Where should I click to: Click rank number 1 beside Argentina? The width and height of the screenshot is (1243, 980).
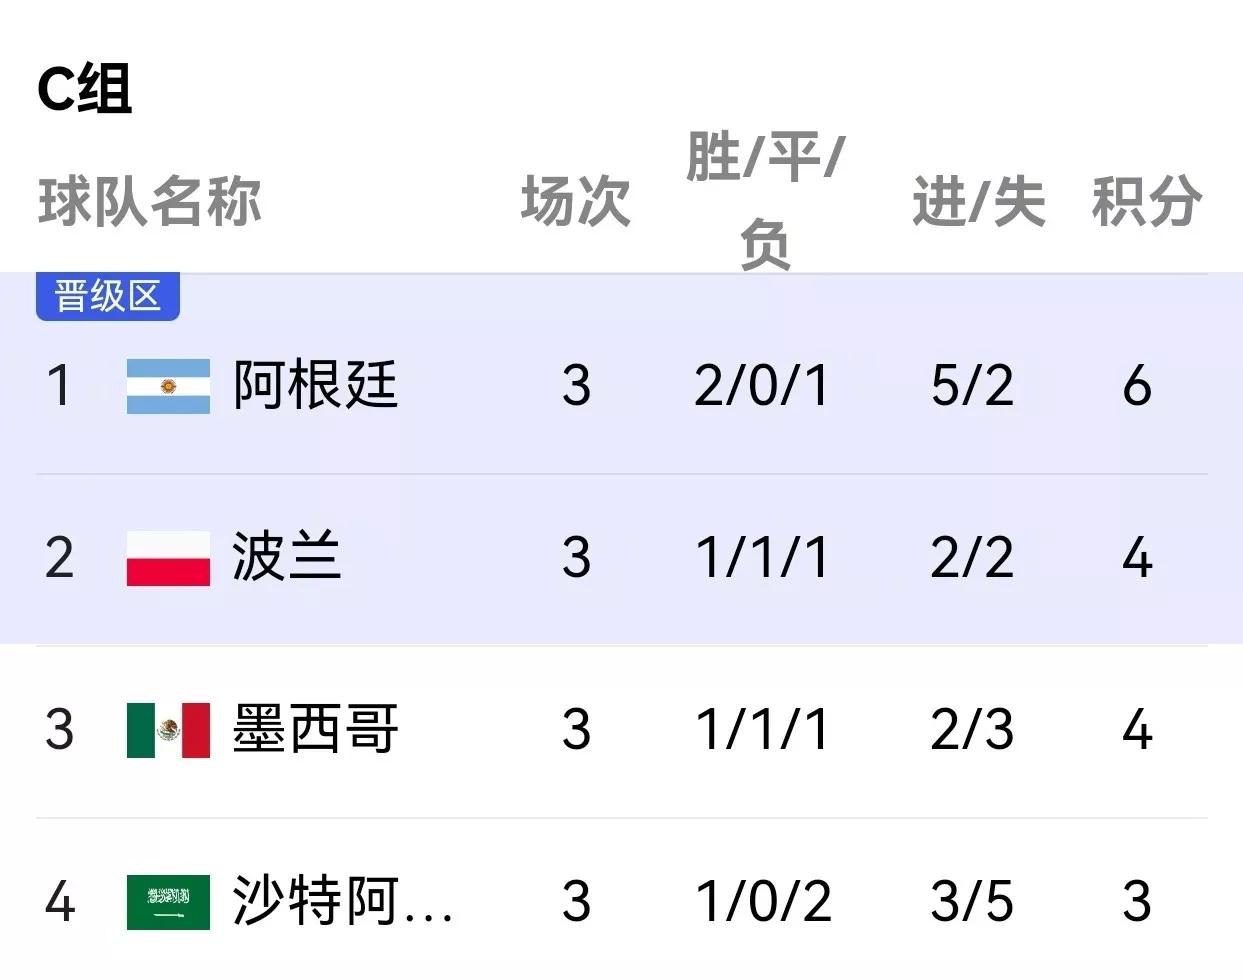coord(60,385)
